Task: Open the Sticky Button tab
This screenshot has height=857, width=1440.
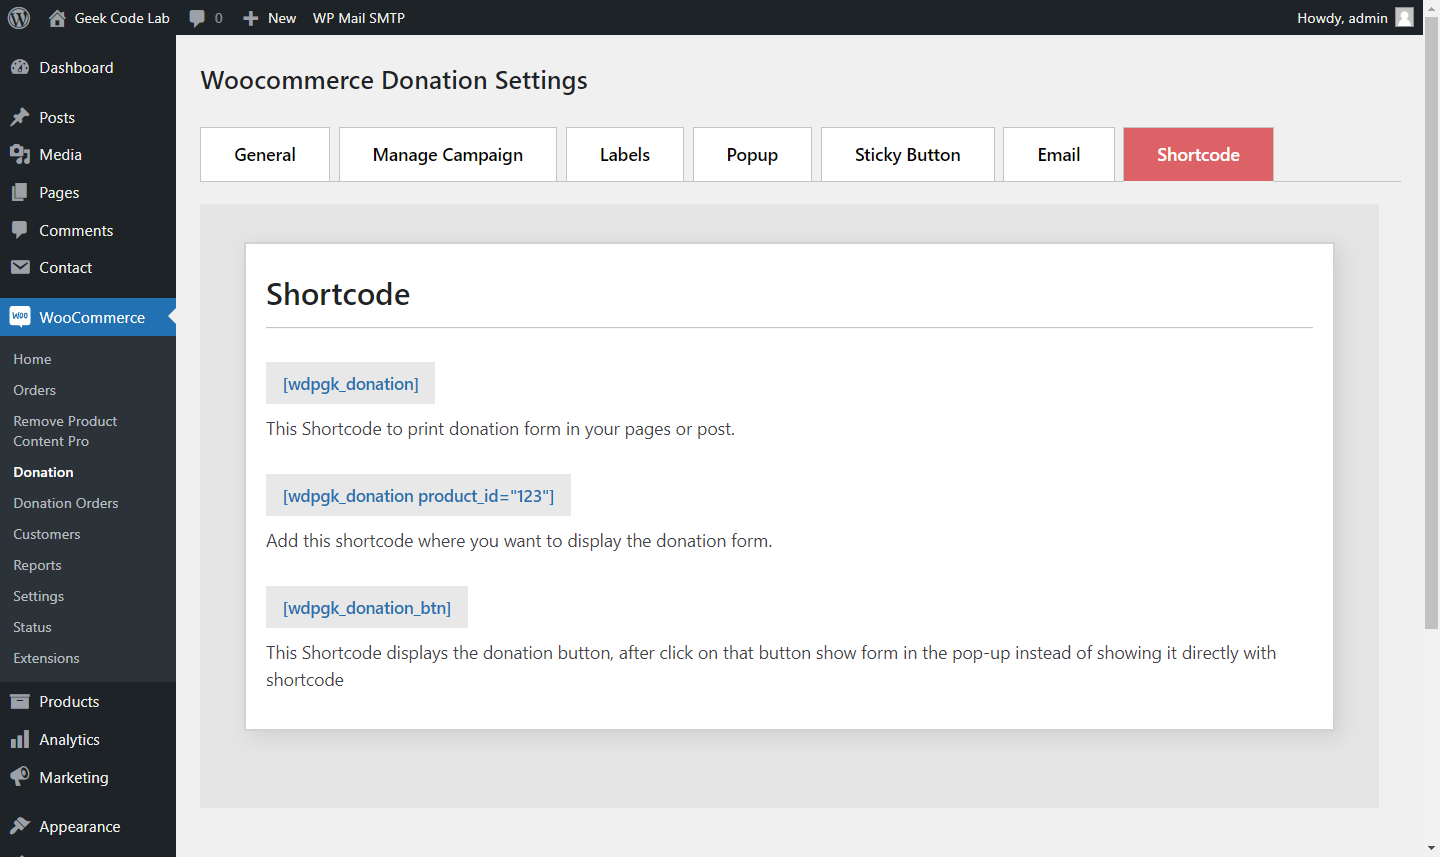Action: click(x=908, y=154)
